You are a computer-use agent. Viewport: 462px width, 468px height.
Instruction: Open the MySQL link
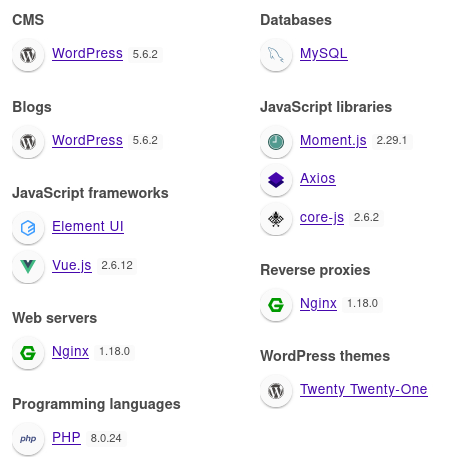point(324,54)
